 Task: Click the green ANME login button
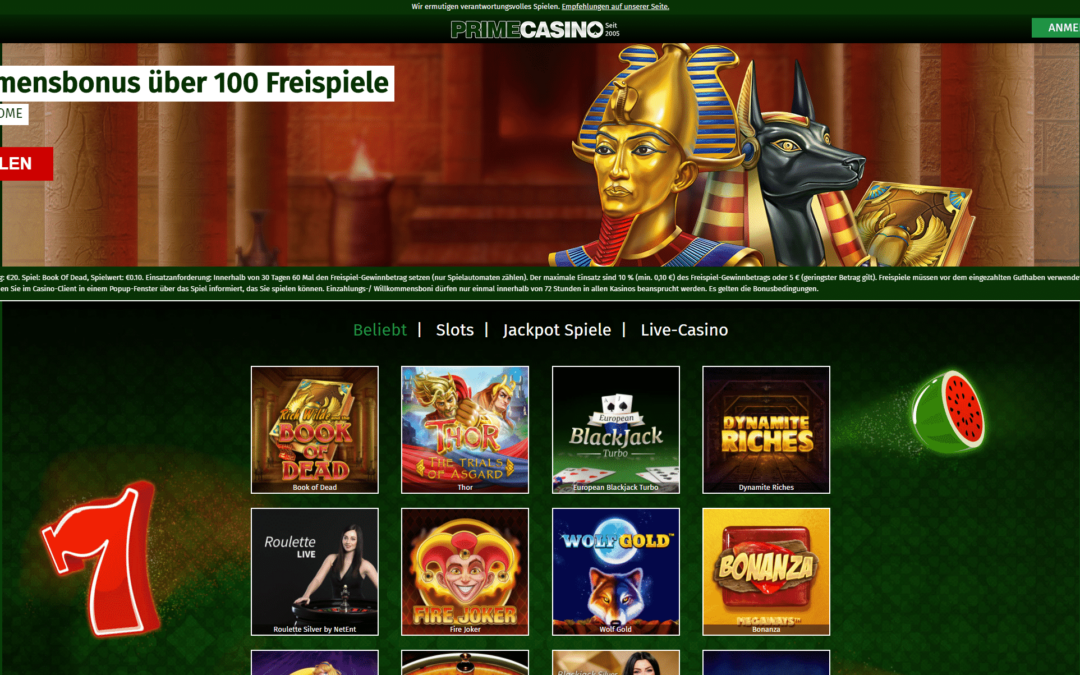1056,28
